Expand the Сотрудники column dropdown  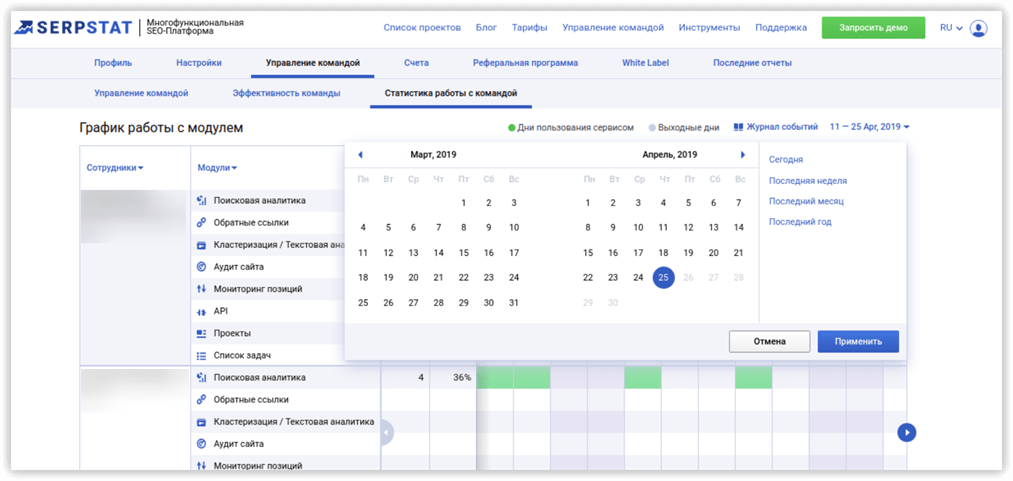pyautogui.click(x=115, y=168)
